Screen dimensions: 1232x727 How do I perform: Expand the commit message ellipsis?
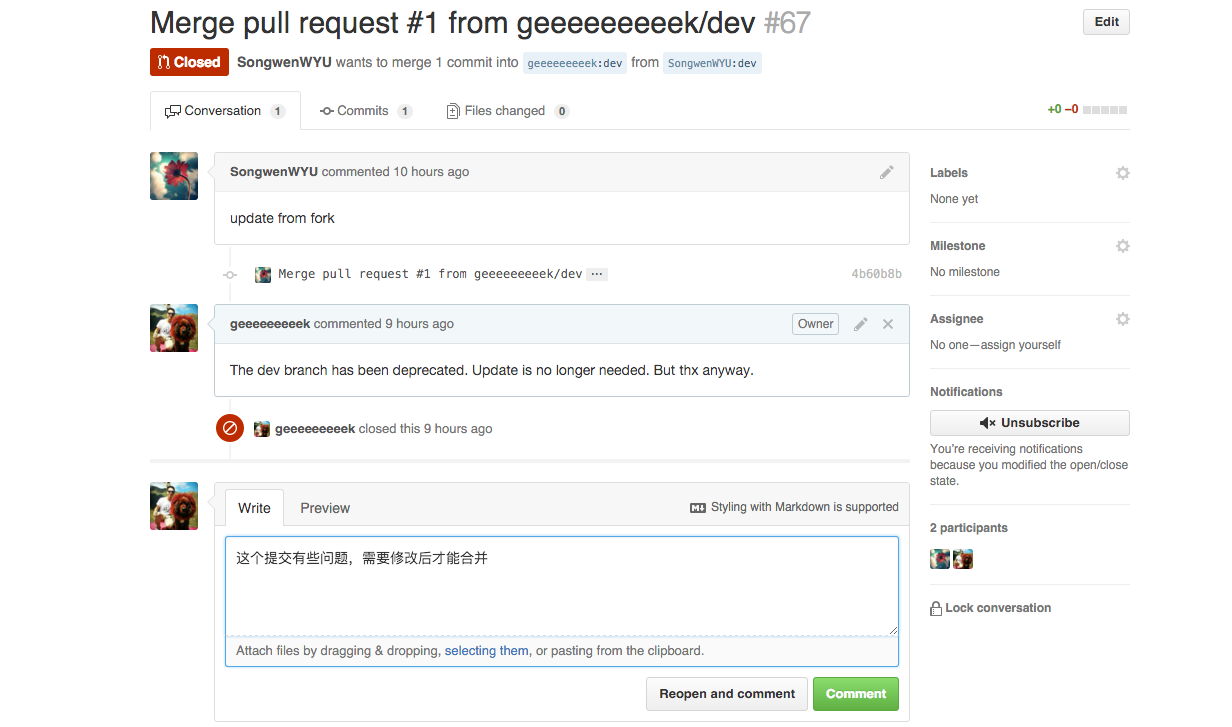(597, 274)
